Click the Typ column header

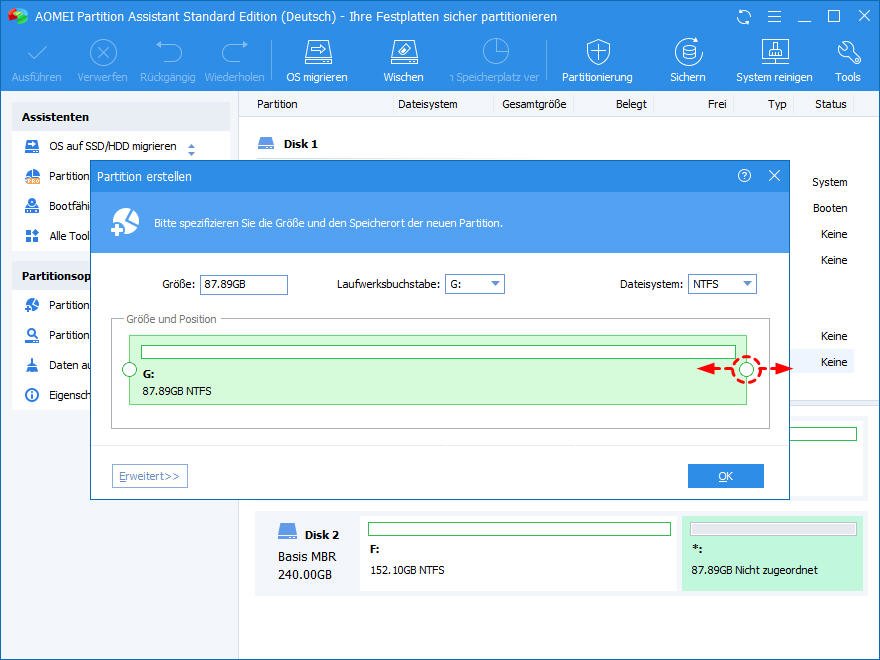(x=777, y=104)
